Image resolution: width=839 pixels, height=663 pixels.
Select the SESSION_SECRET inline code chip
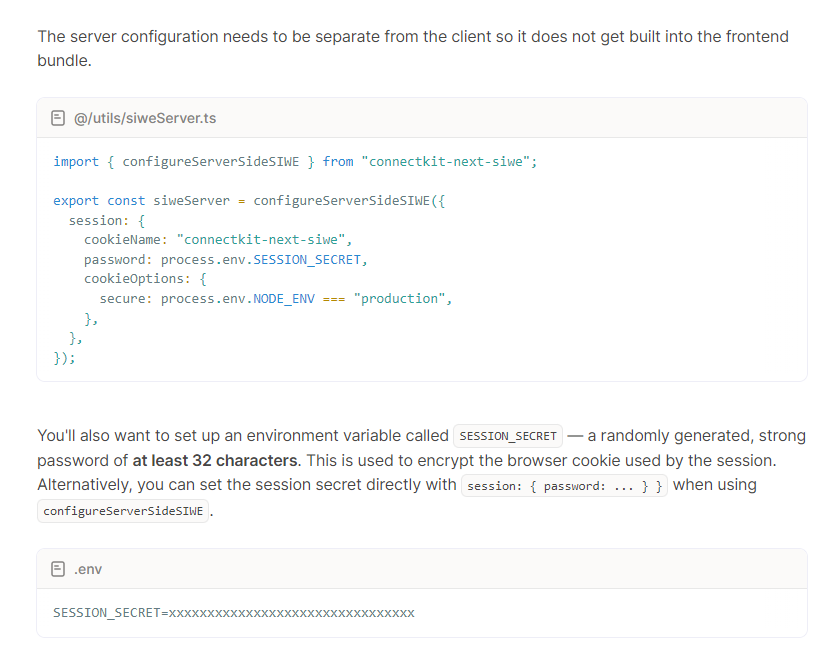point(508,436)
